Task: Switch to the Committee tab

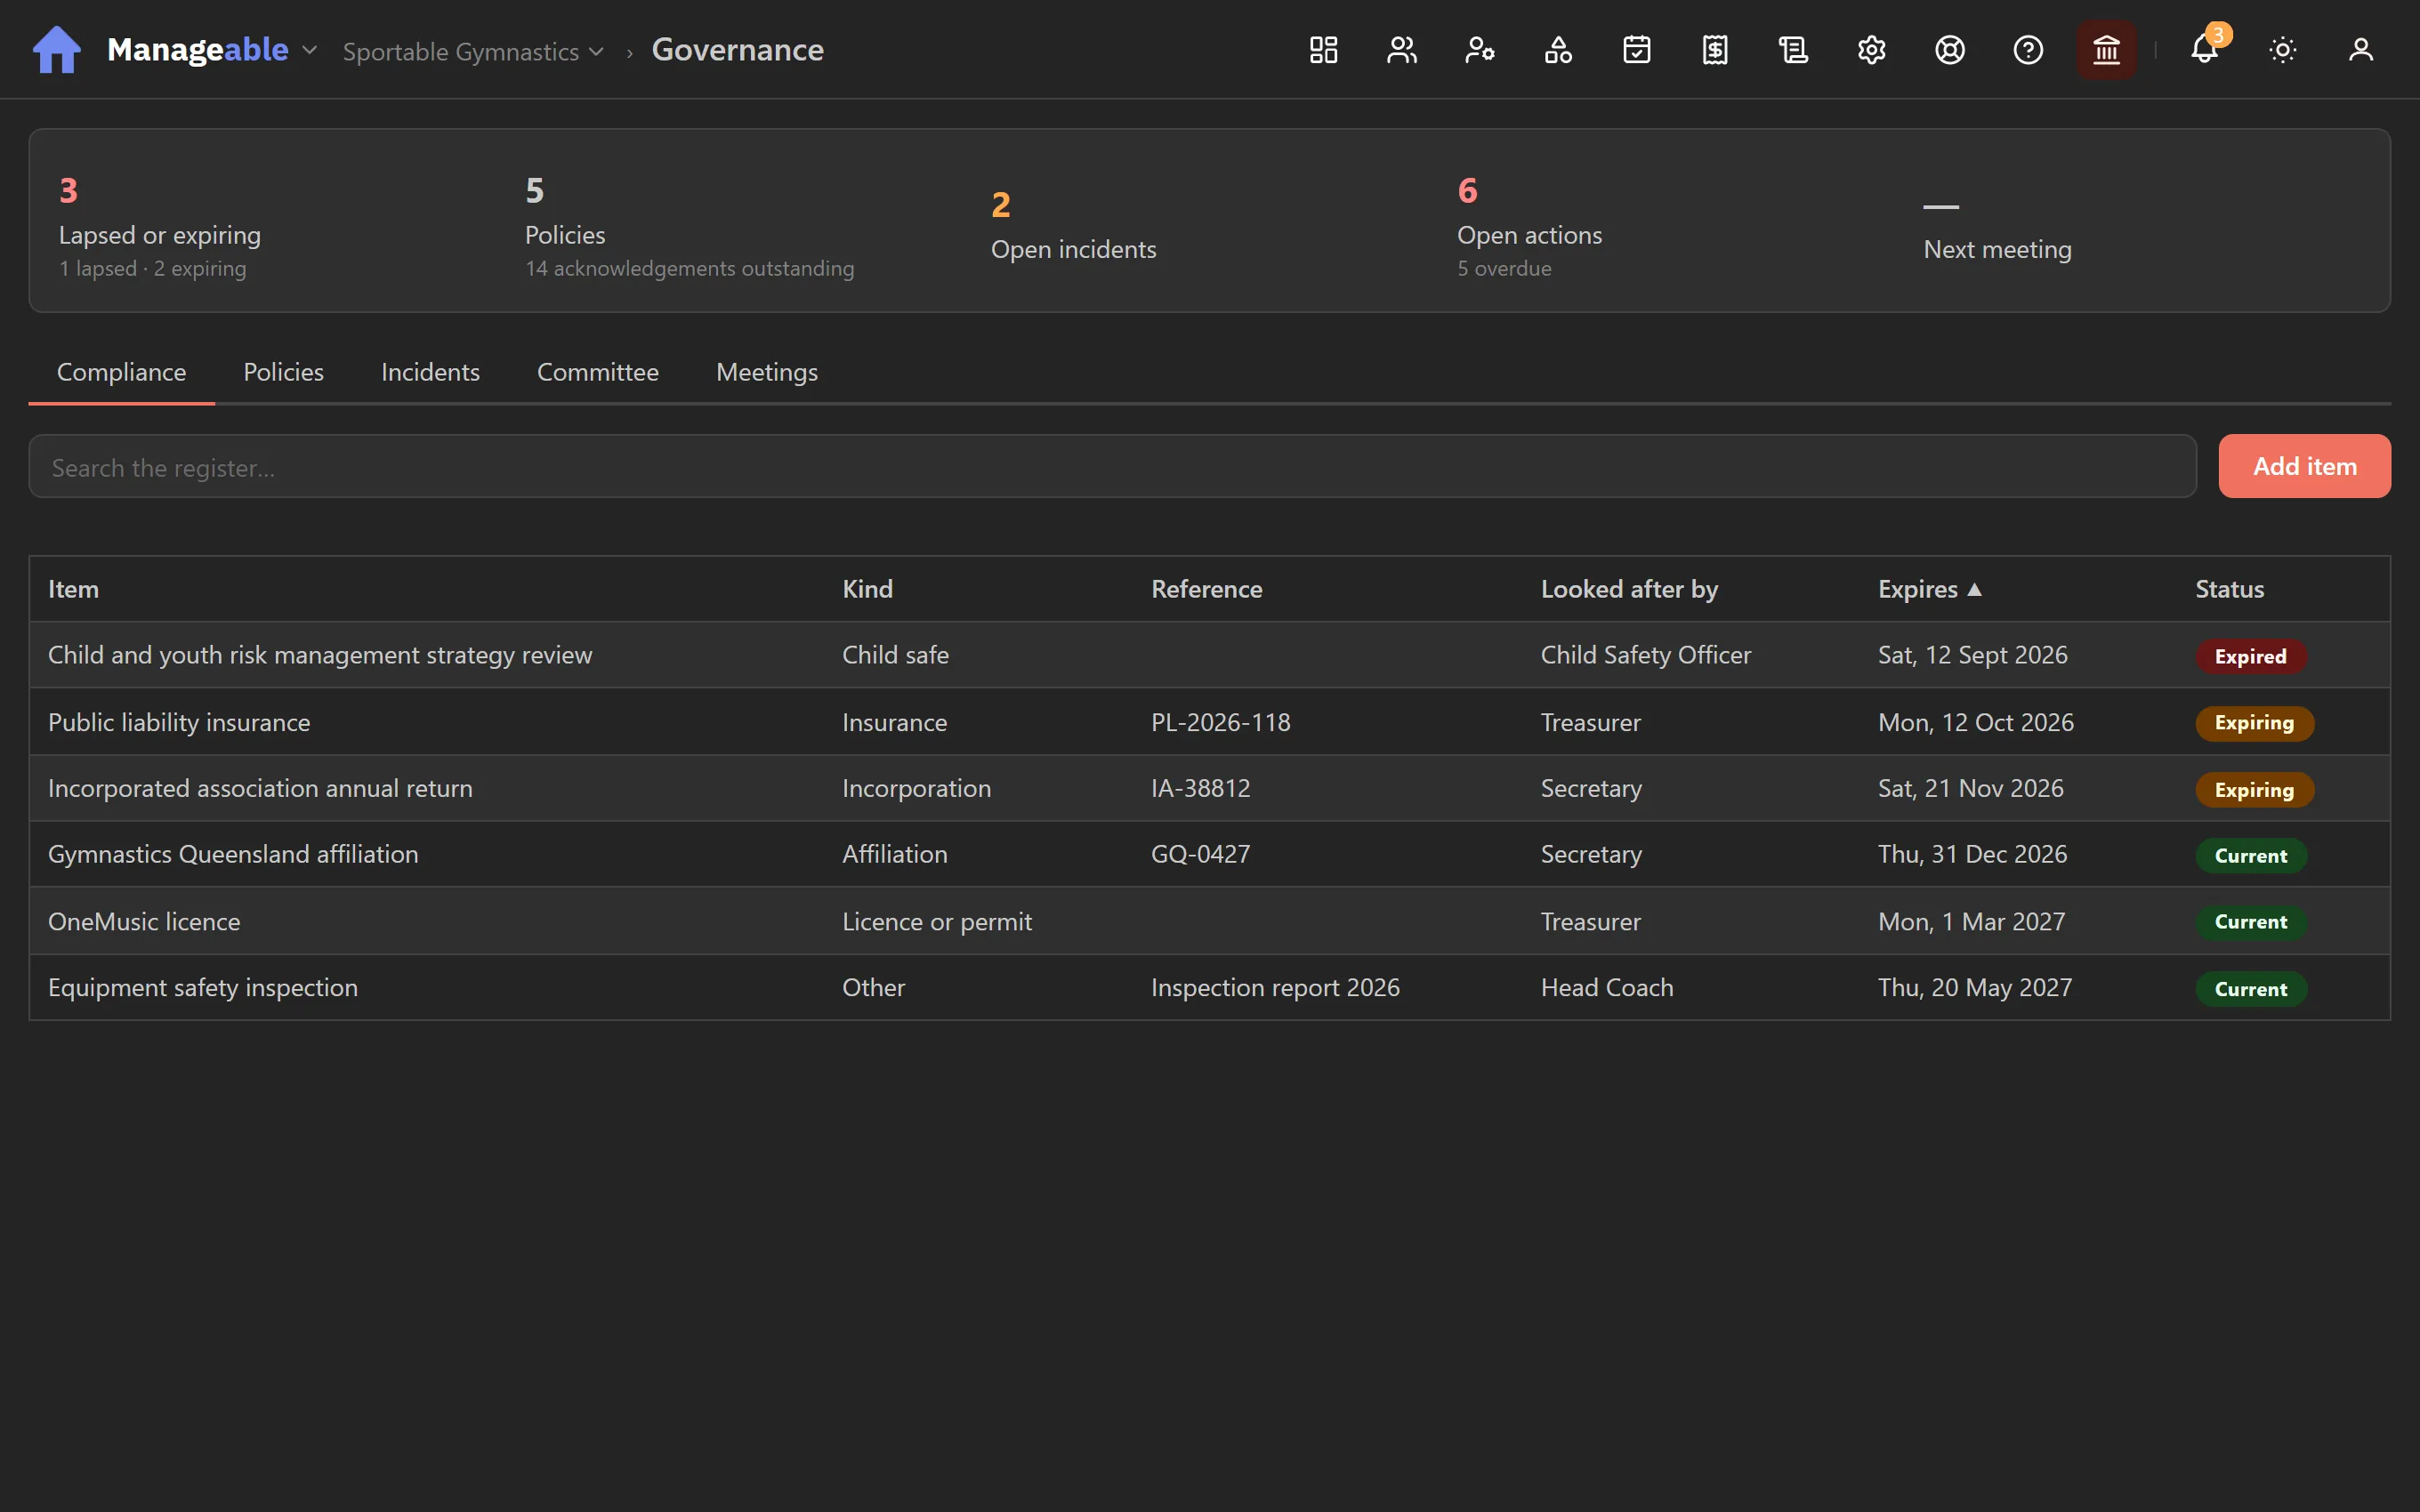Action: [x=598, y=372]
